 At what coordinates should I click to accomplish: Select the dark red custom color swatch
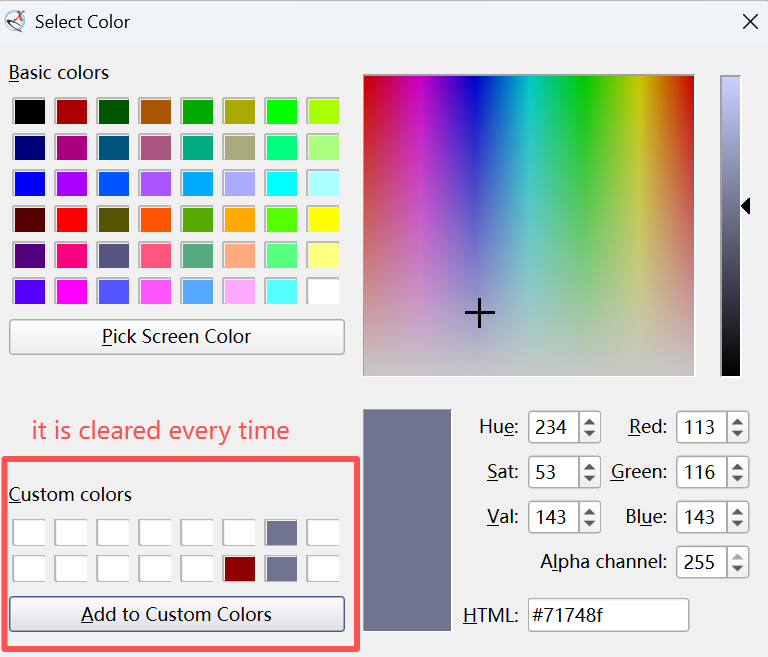tap(239, 569)
